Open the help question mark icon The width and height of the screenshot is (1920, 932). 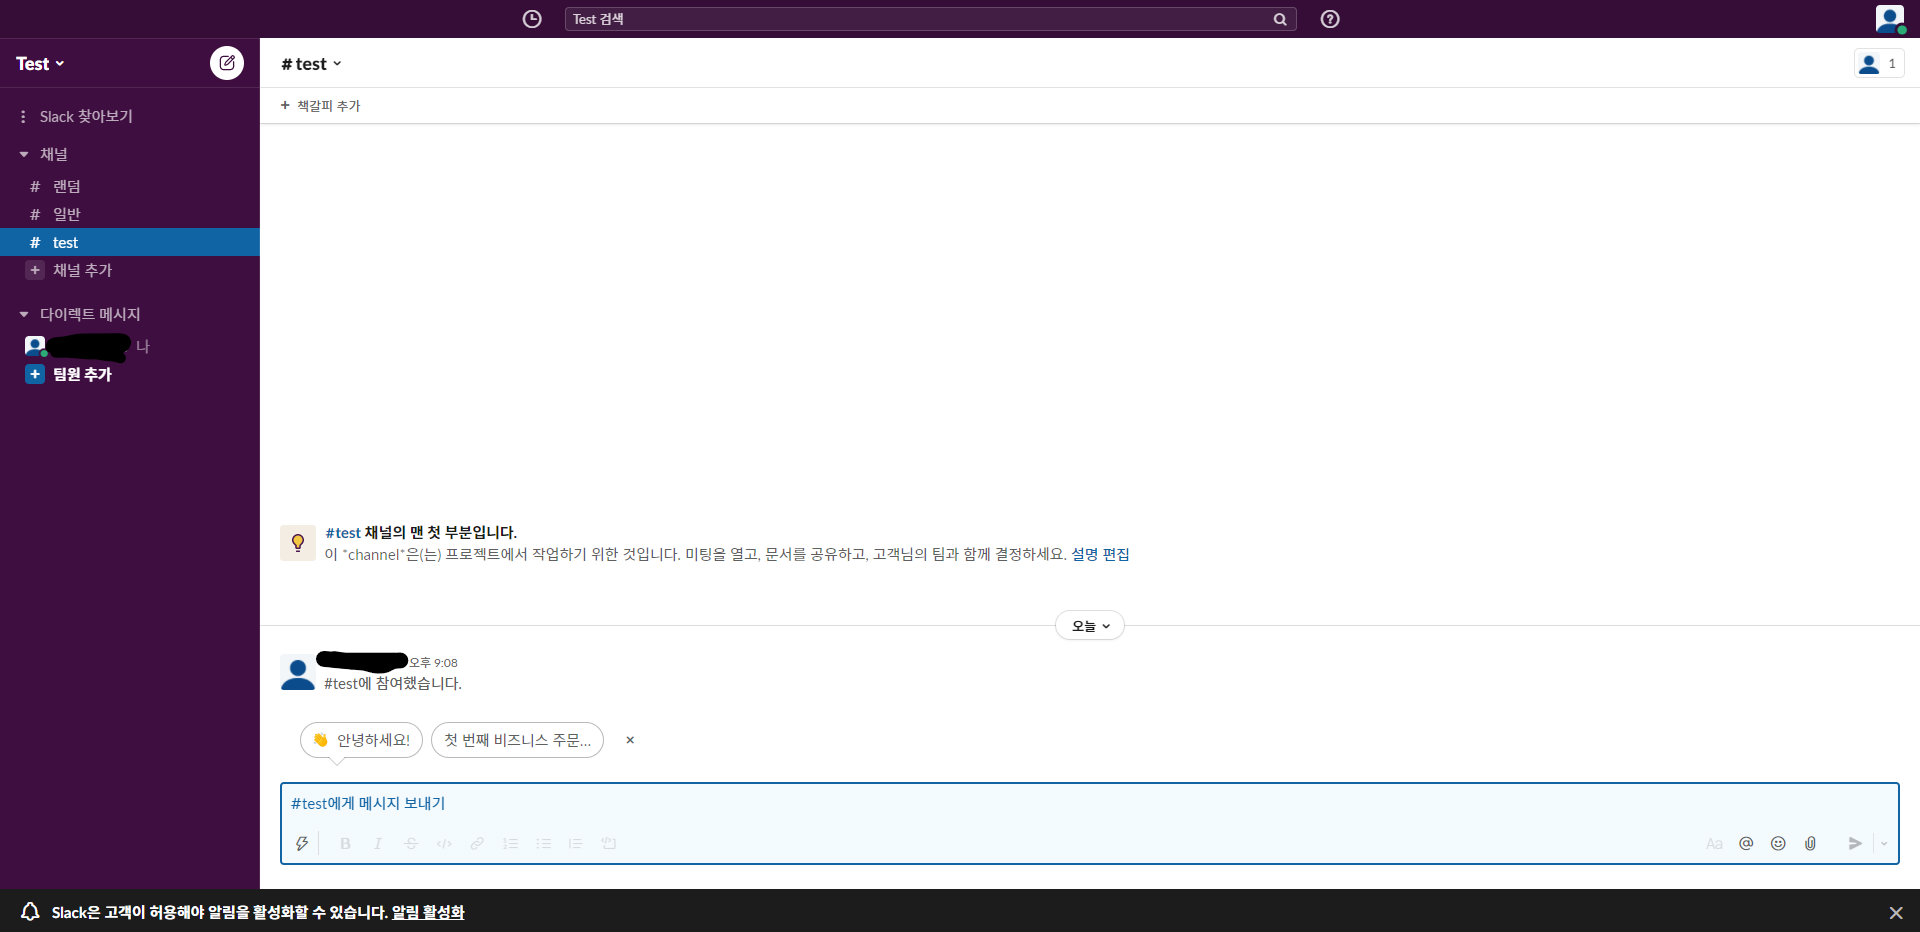[1330, 19]
